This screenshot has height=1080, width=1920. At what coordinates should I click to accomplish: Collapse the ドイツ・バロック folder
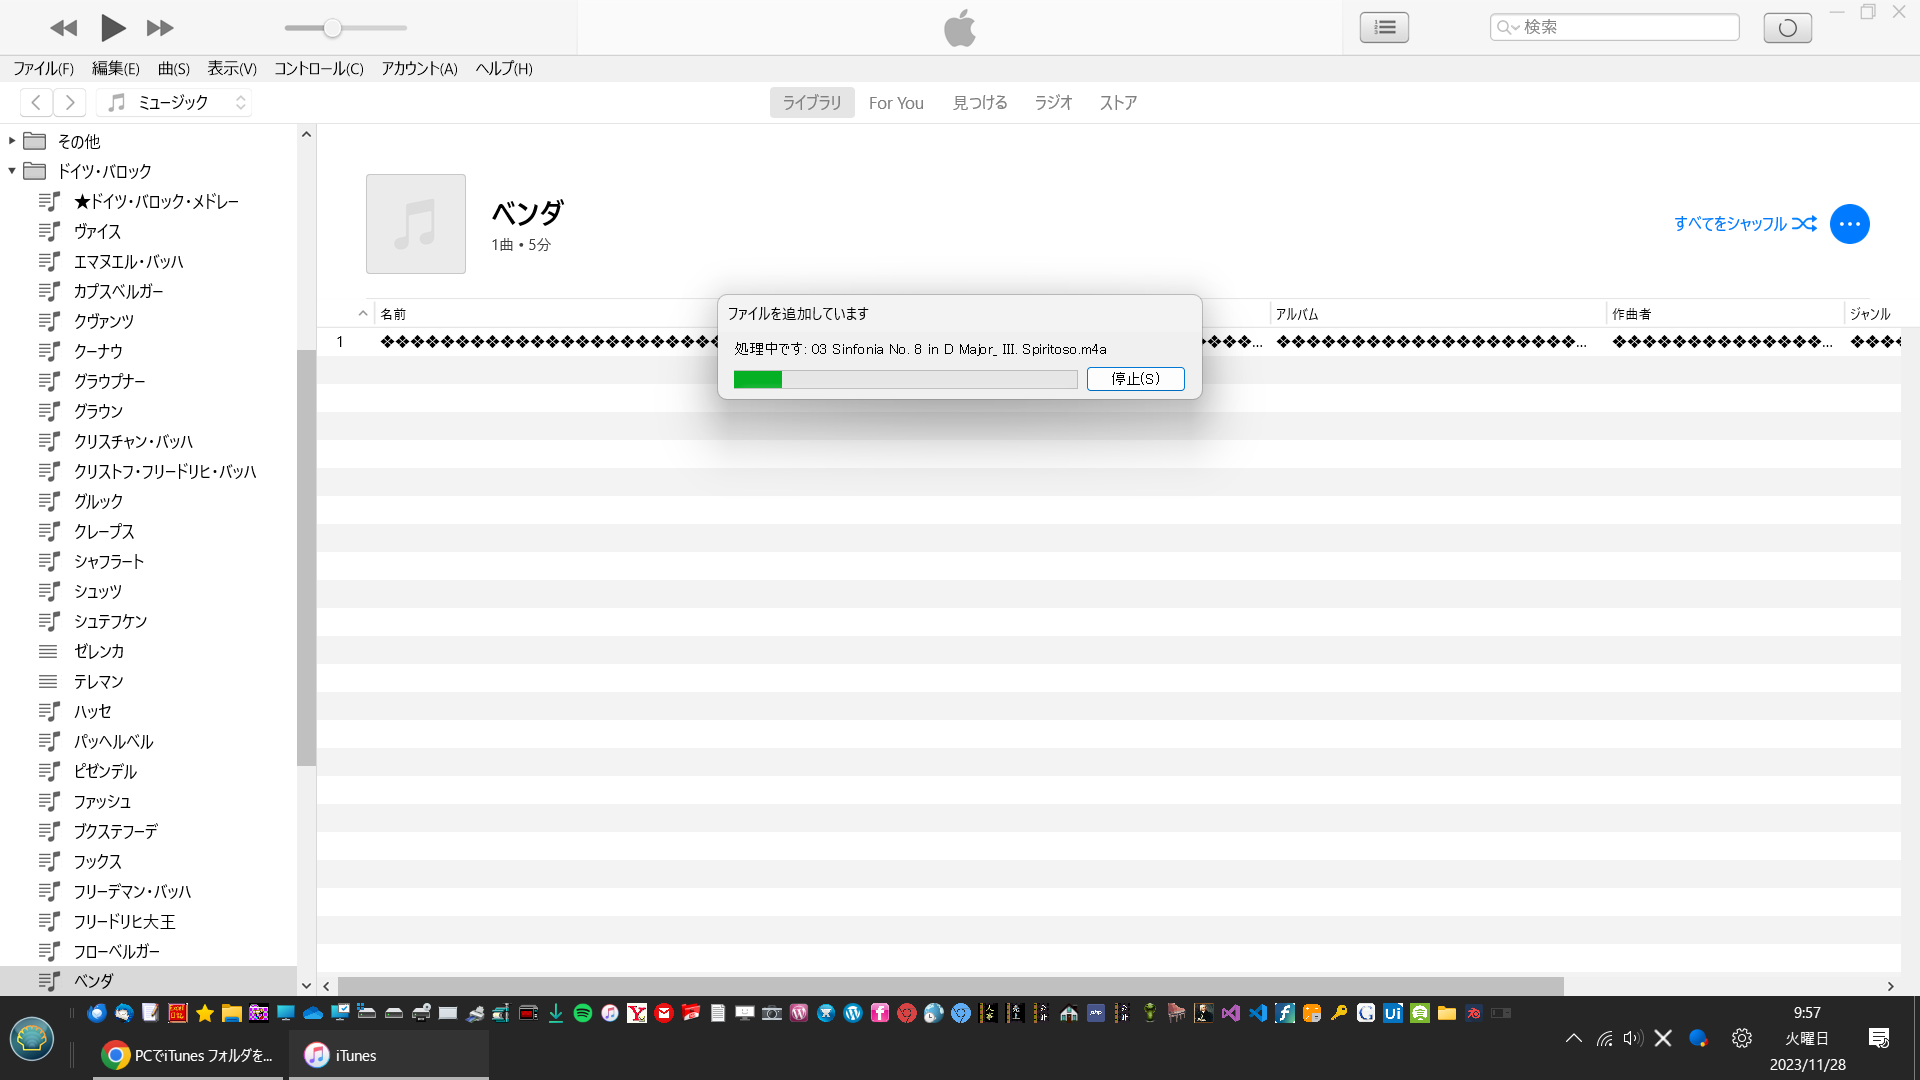click(12, 171)
